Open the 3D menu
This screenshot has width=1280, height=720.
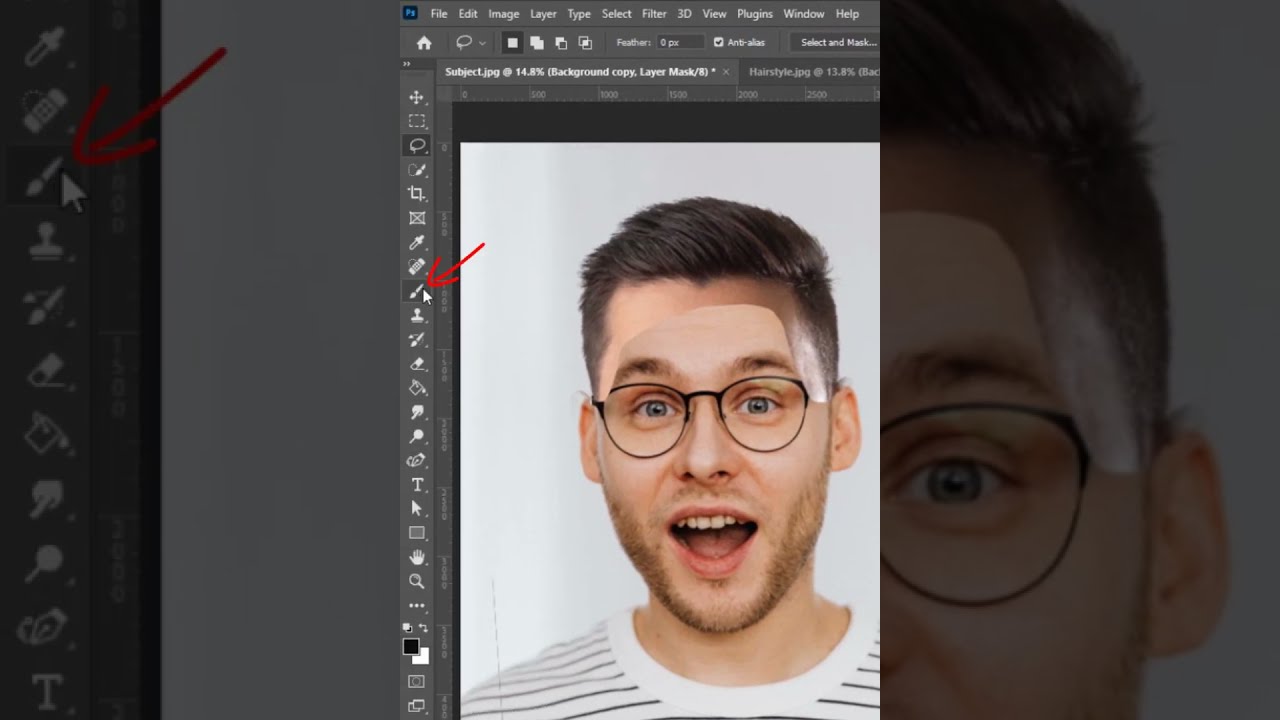[x=684, y=14]
